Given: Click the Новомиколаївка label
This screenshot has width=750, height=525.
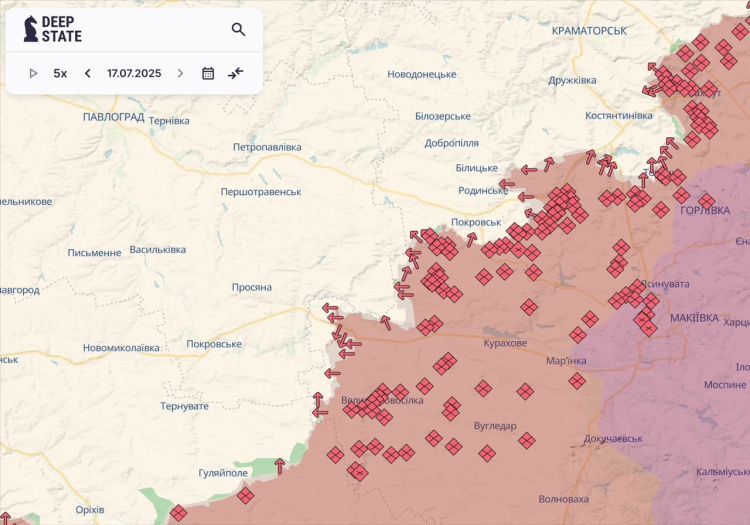Looking at the screenshot, I should pos(121,348).
